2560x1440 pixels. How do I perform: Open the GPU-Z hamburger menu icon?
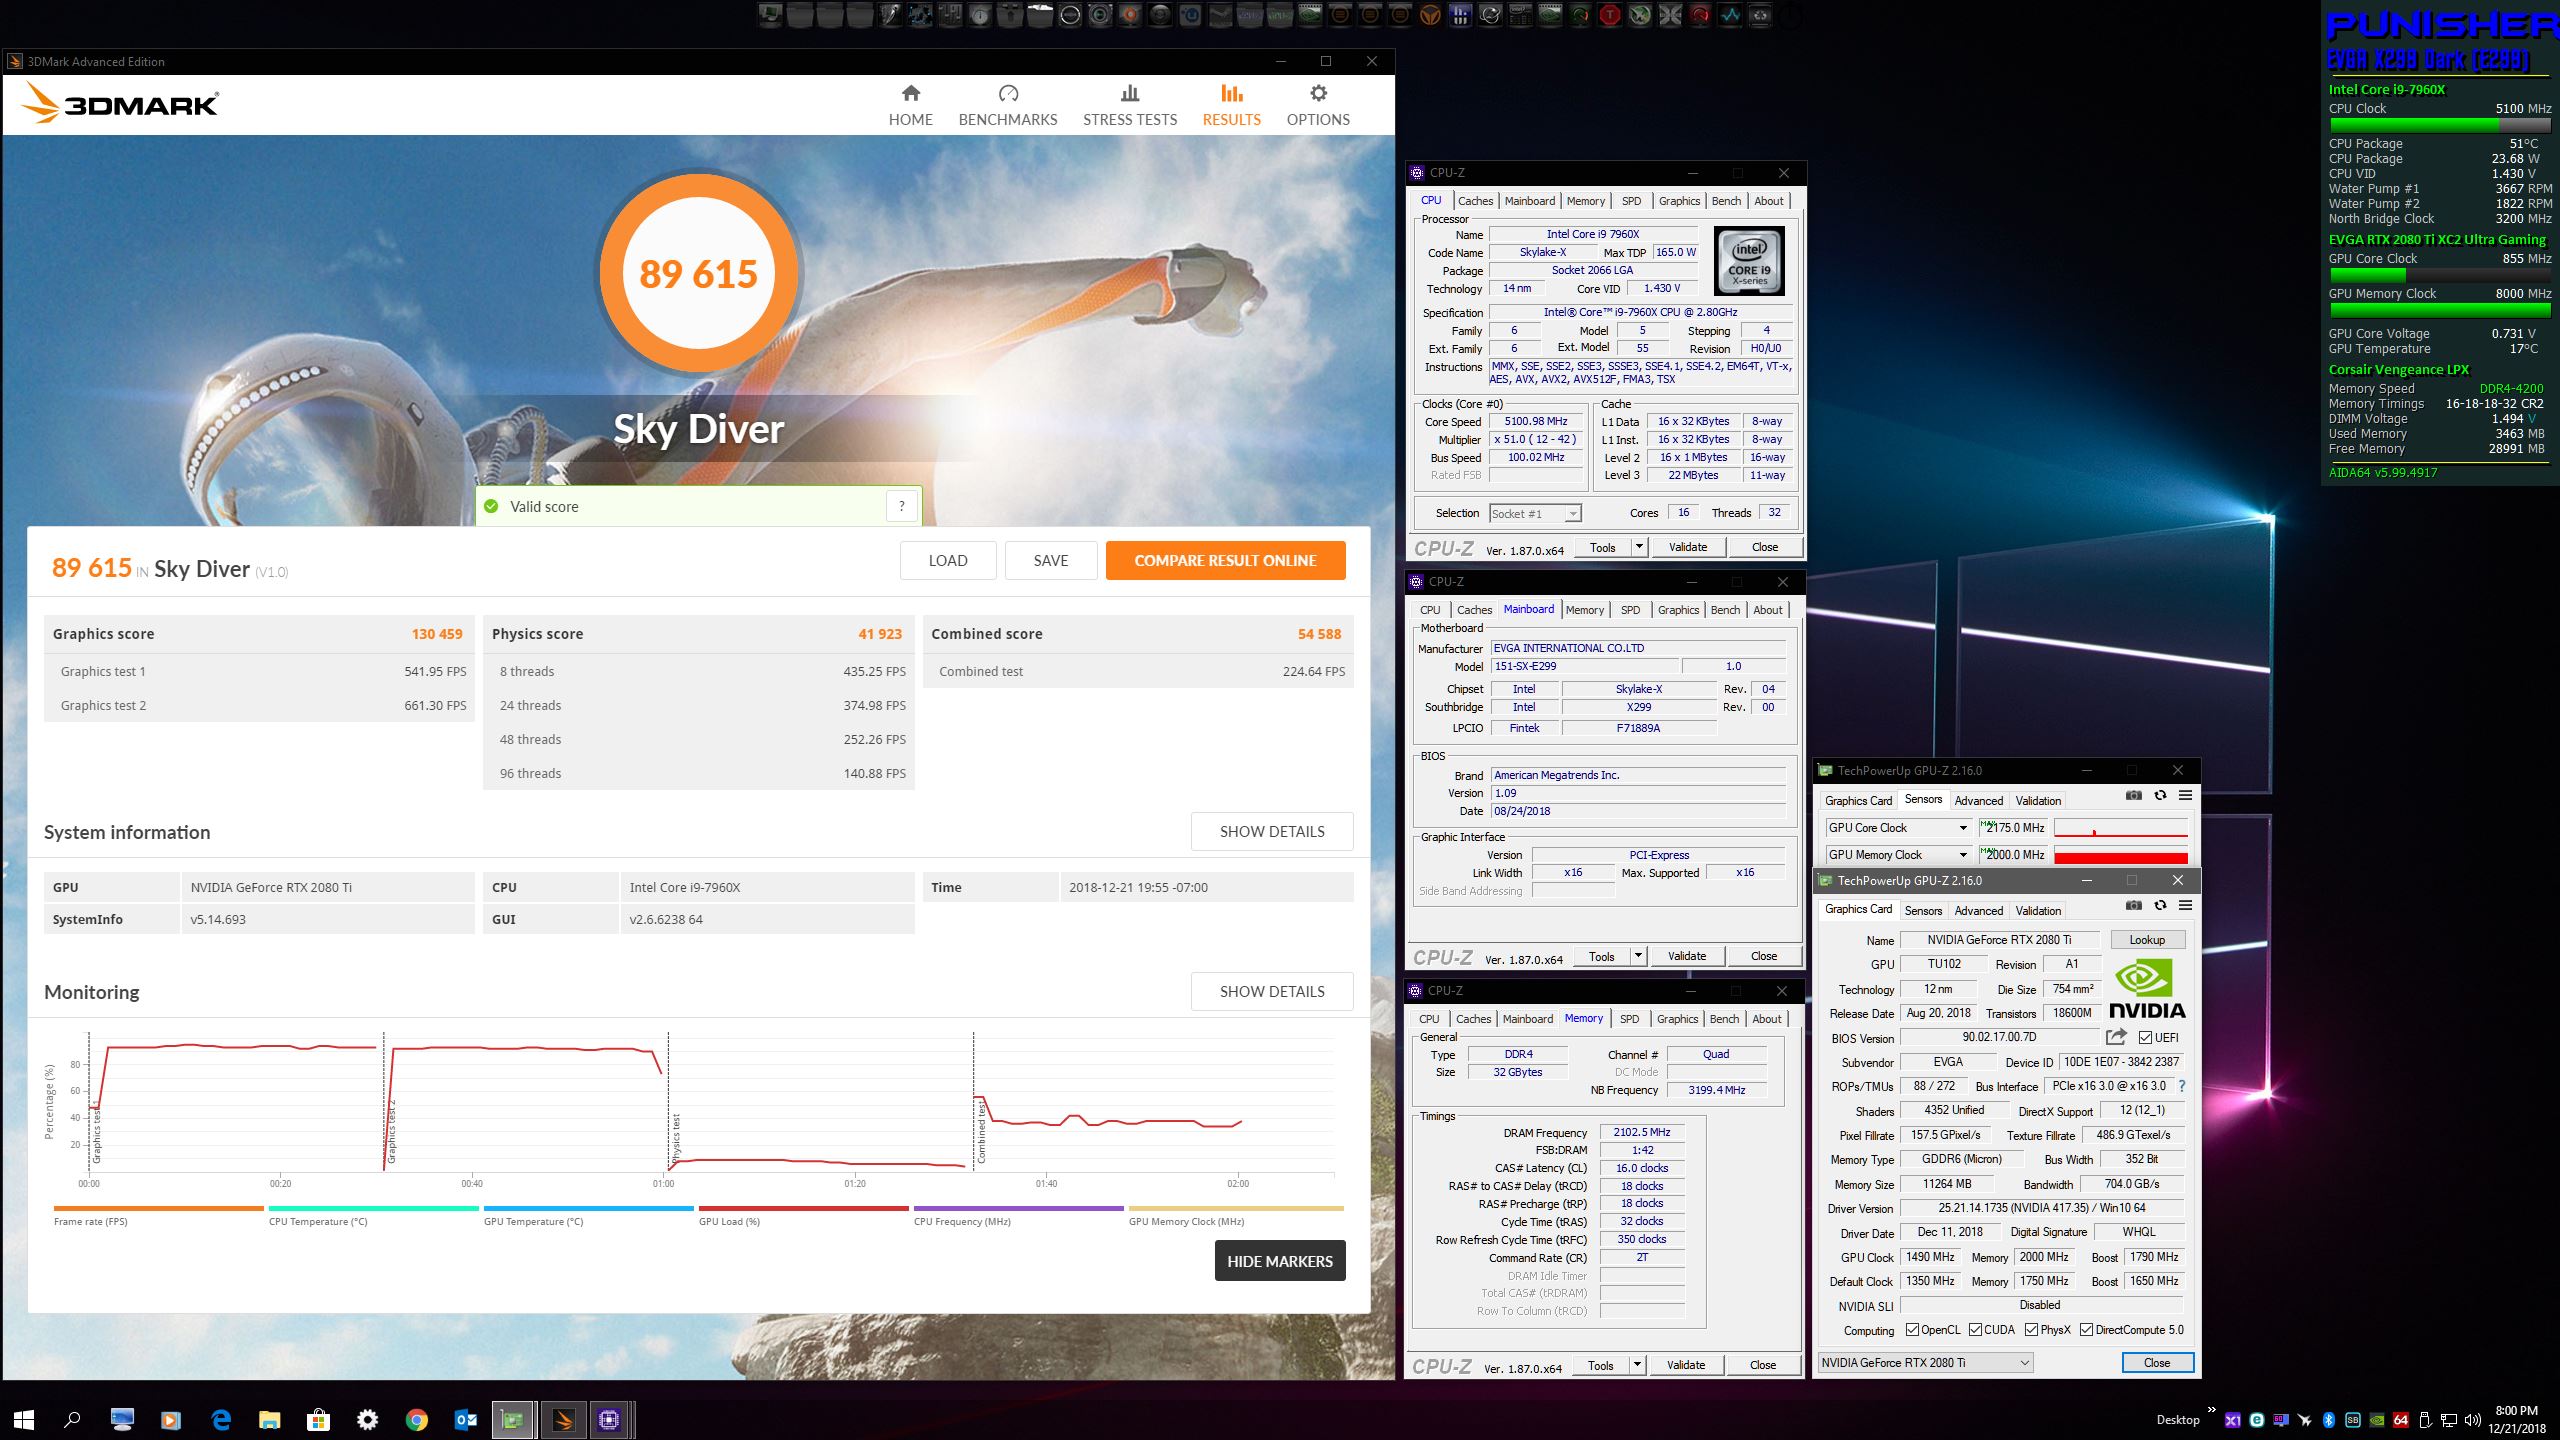click(x=2185, y=905)
